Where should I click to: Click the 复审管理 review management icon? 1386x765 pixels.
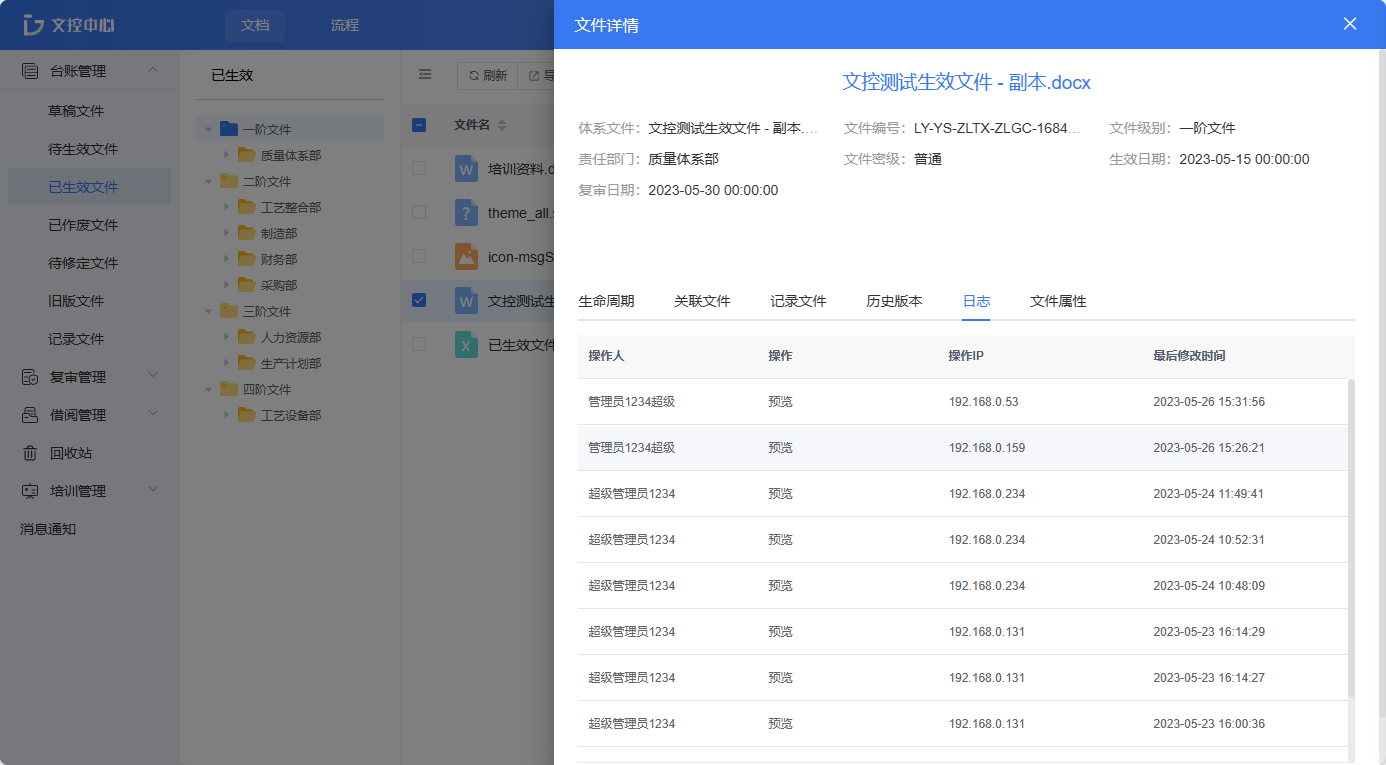29,376
